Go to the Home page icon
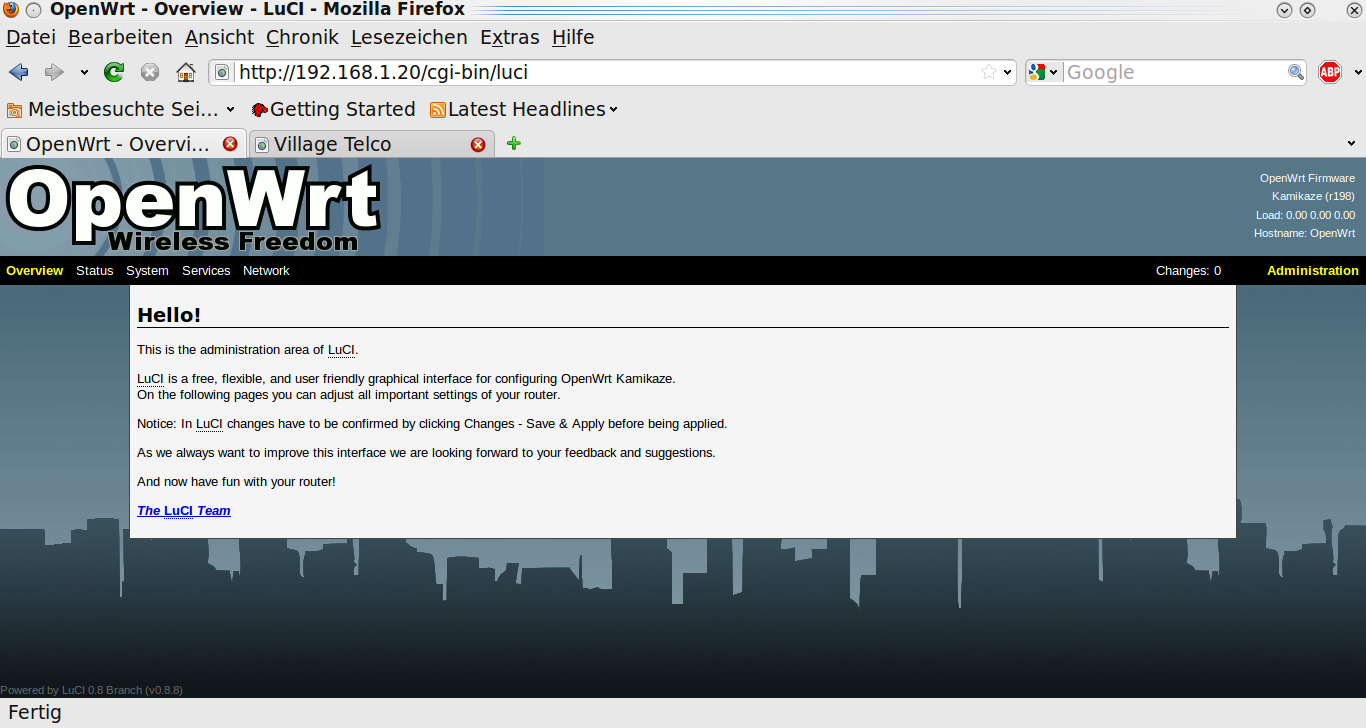 pyautogui.click(x=186, y=72)
